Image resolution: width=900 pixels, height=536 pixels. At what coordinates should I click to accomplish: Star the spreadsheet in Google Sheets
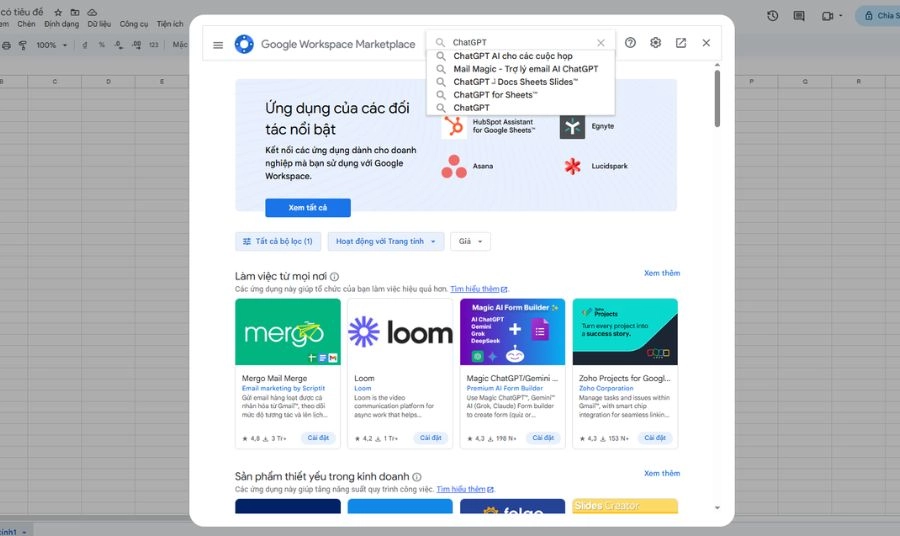(x=58, y=12)
